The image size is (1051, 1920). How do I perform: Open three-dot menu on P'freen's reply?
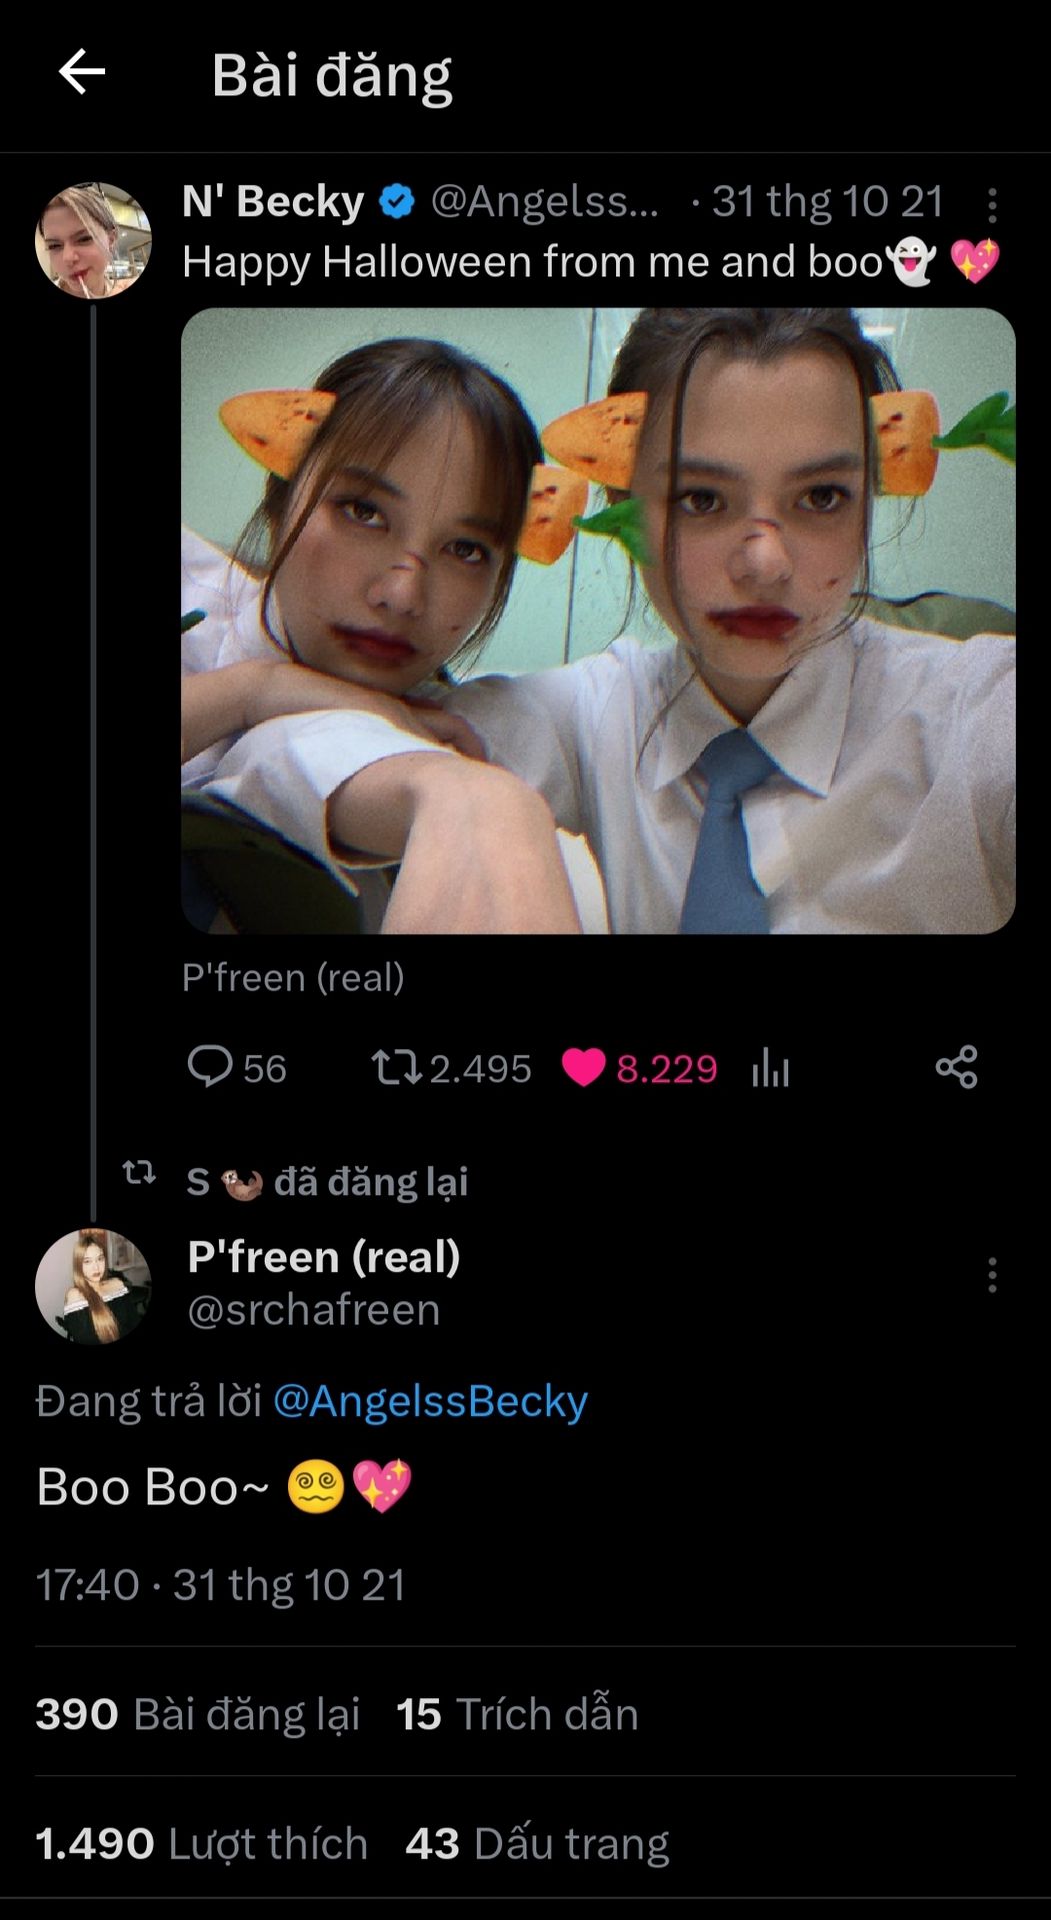992,1275
